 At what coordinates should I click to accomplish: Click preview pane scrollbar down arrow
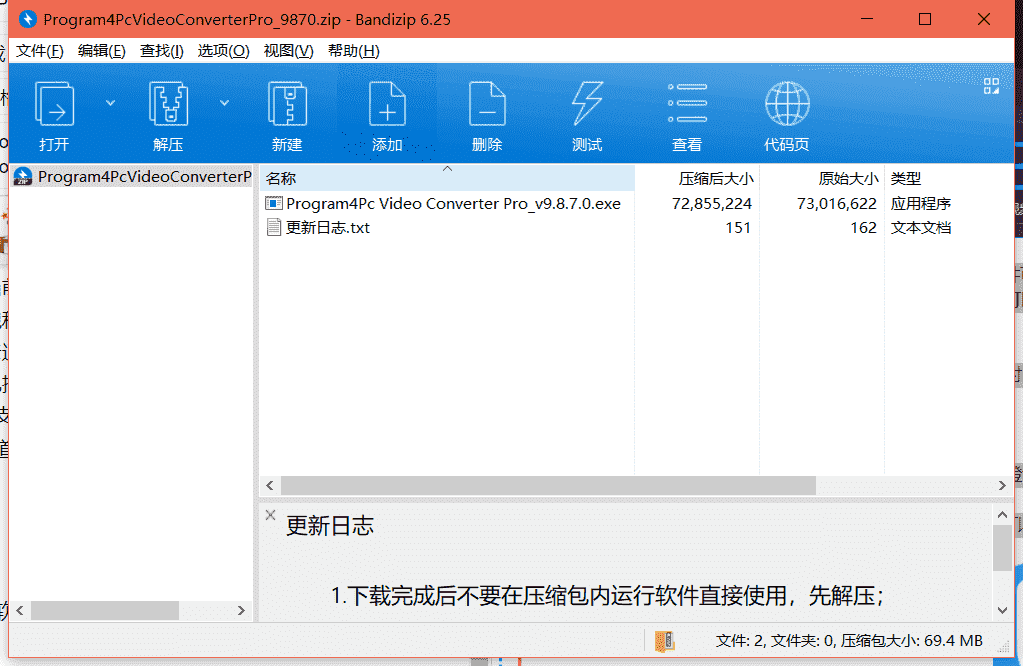point(1003,611)
